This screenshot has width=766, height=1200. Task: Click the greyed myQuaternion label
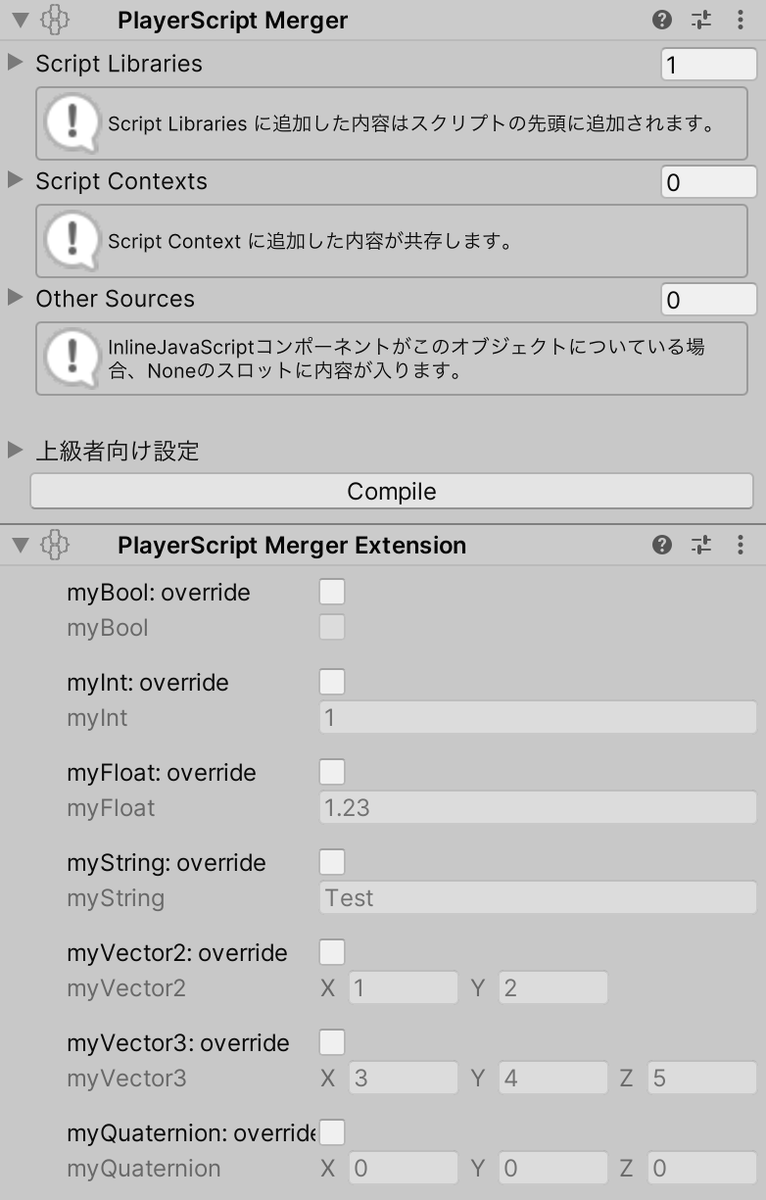[x=144, y=1168]
